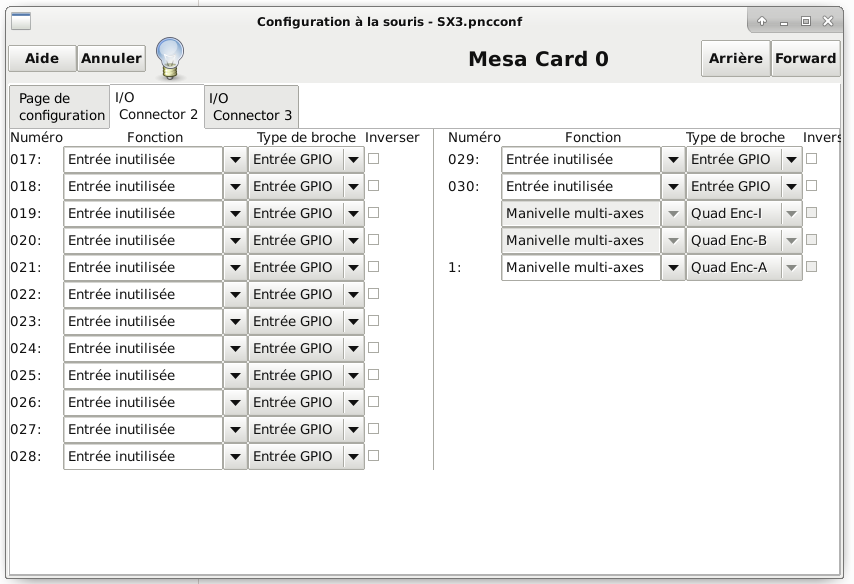Cancel with the Annuler button
The image size is (854, 584).
[x=111, y=58]
